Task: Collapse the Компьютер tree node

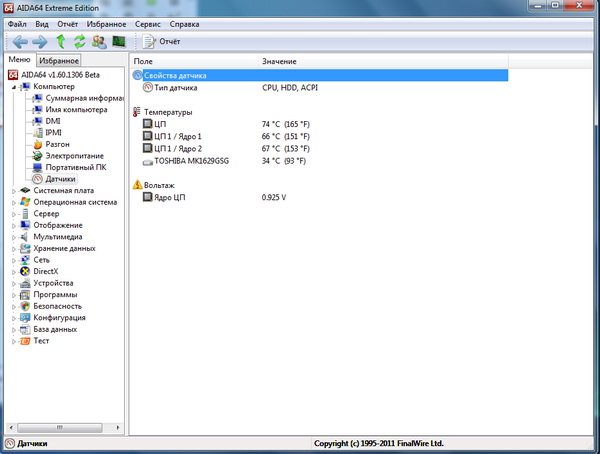Action: click(x=14, y=87)
